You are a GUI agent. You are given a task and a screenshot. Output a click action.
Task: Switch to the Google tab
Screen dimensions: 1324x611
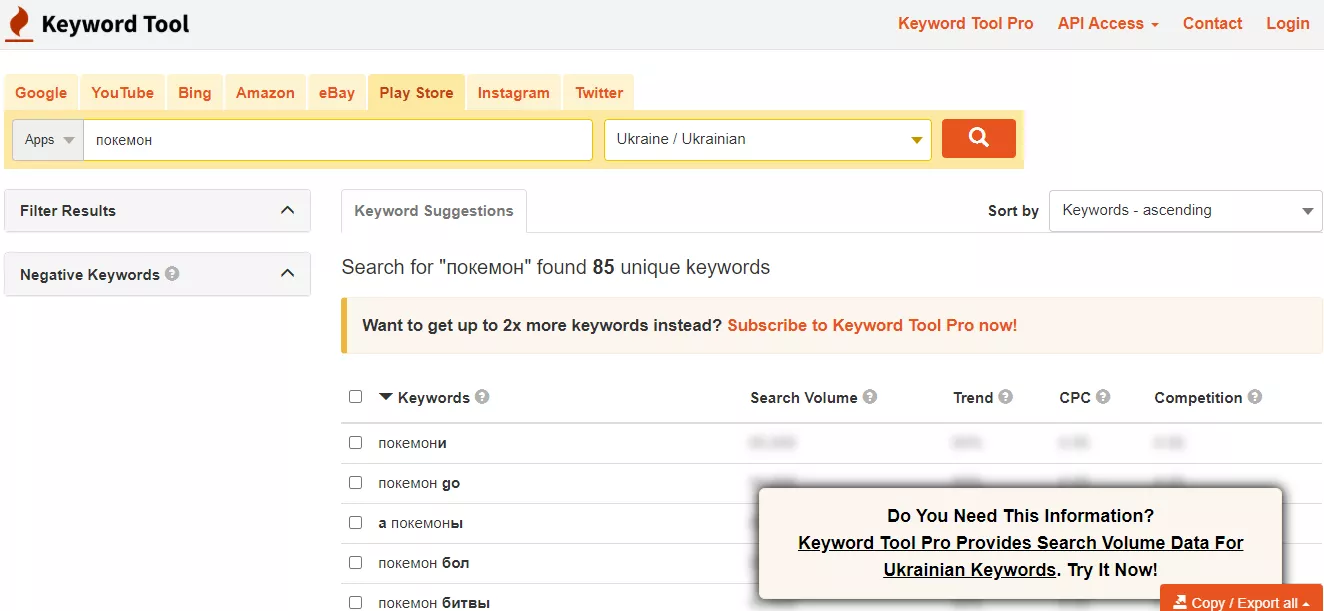coord(41,93)
